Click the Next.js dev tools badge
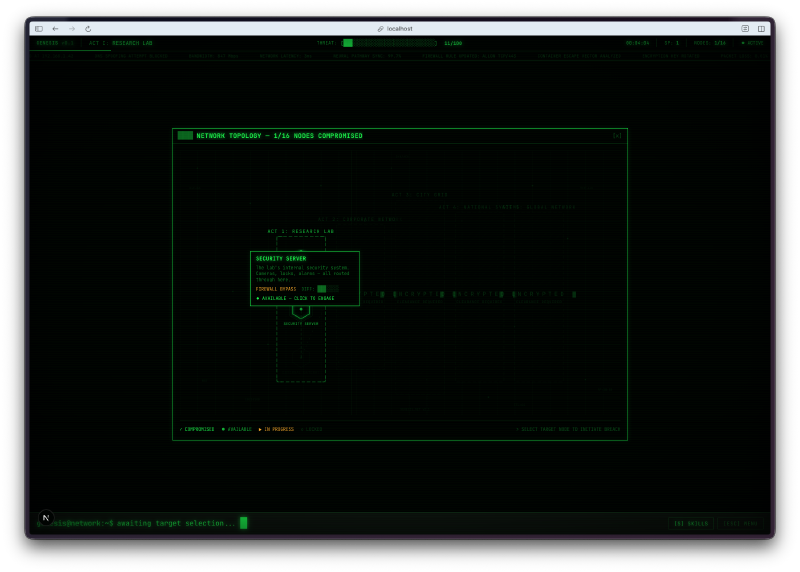 tap(45, 518)
